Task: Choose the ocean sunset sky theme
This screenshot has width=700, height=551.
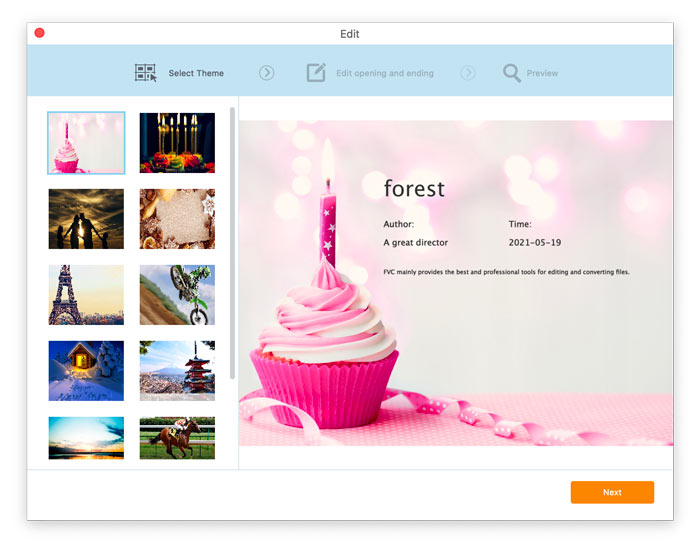Action: tap(86, 438)
